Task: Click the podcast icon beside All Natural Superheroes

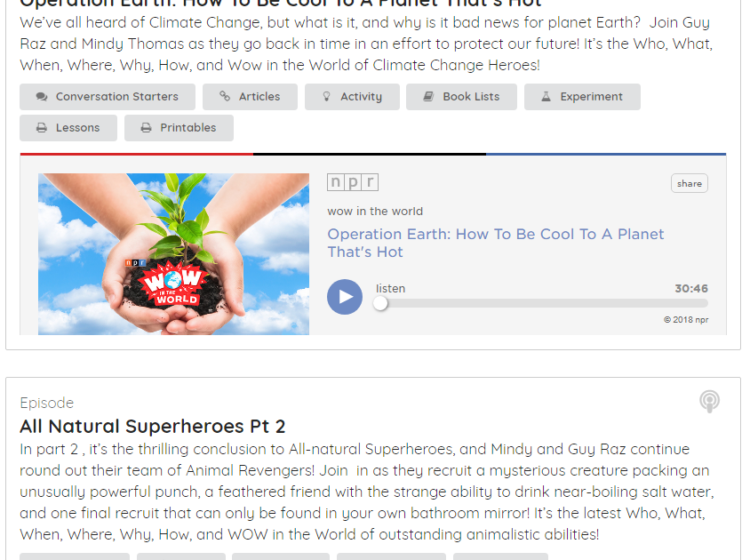Action: (709, 401)
